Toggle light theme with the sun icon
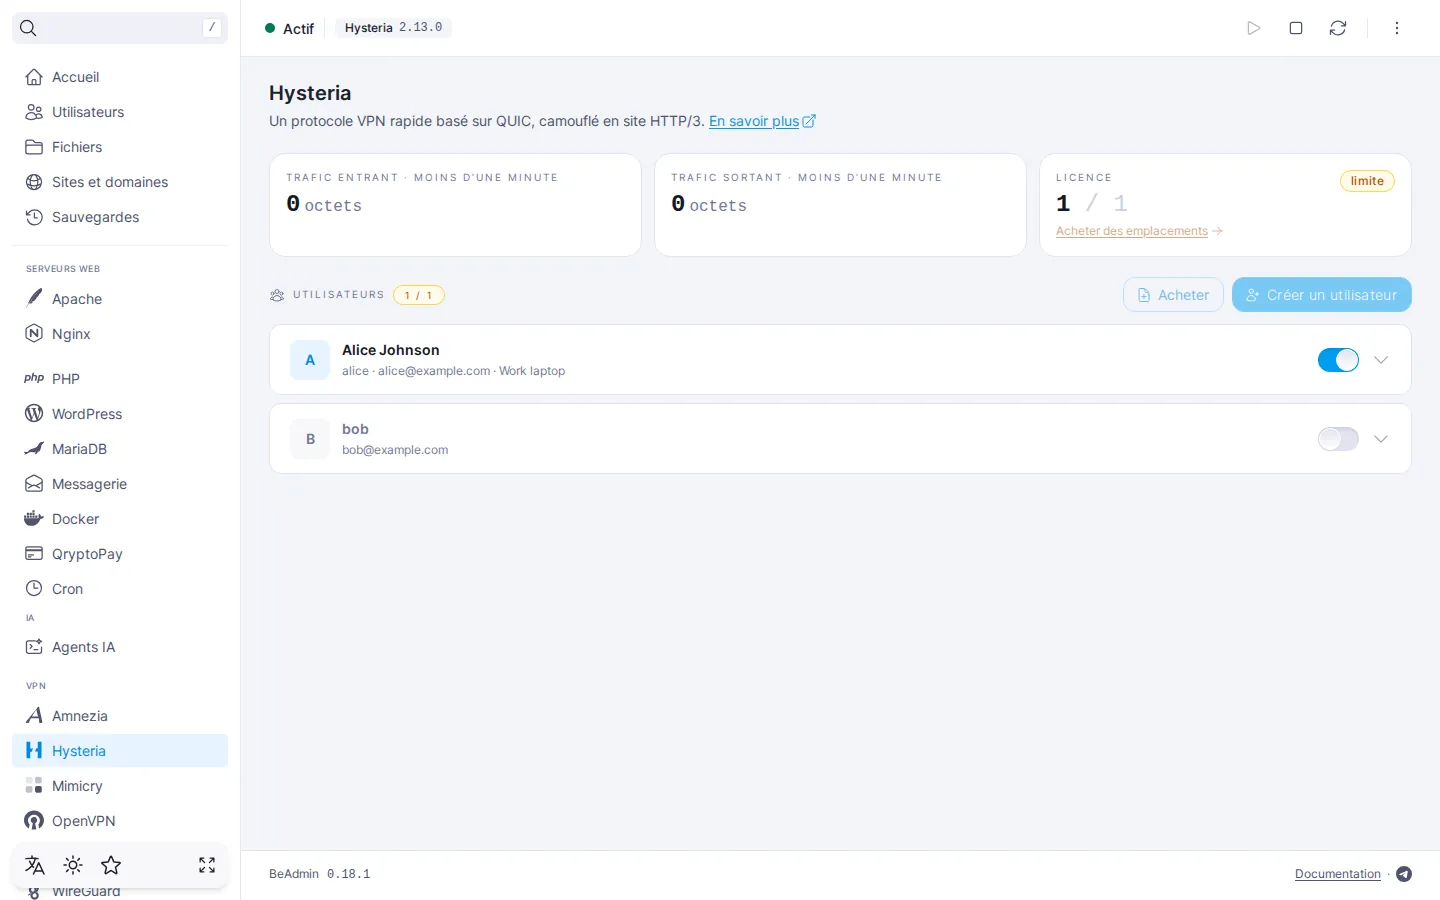Image resolution: width=1440 pixels, height=900 pixels. [73, 865]
